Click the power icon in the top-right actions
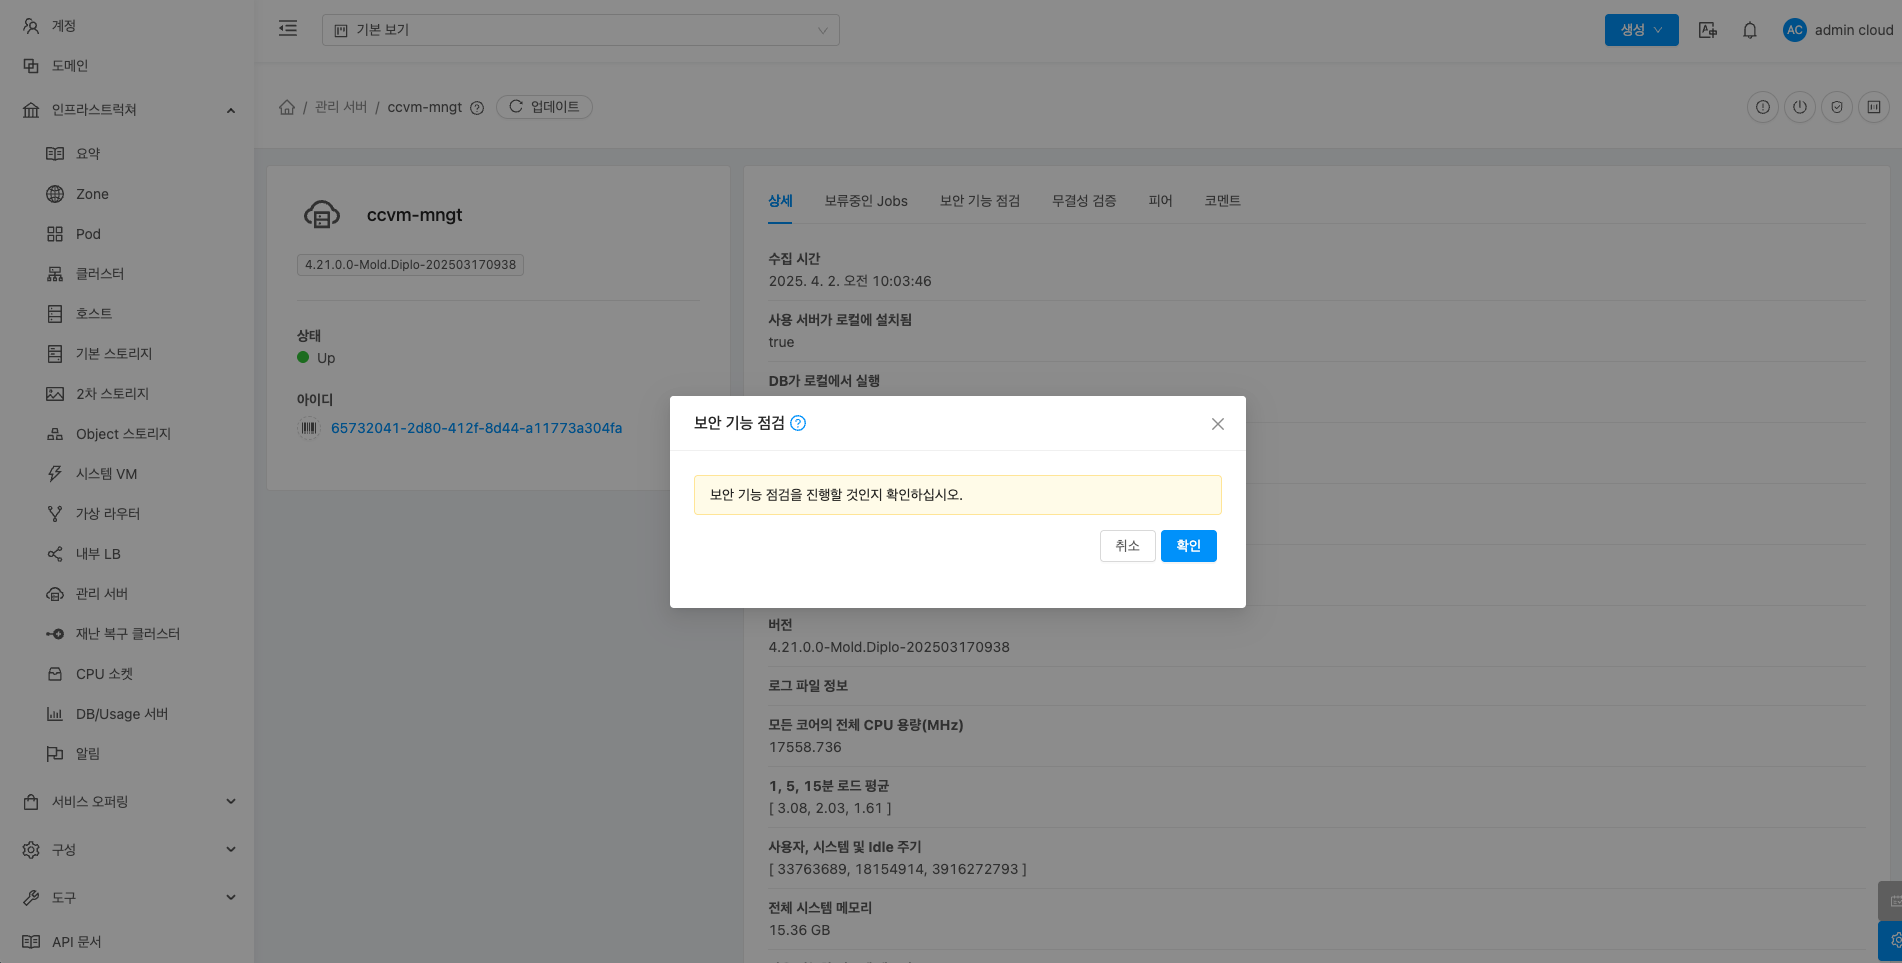The height and width of the screenshot is (963, 1902). point(1800,107)
